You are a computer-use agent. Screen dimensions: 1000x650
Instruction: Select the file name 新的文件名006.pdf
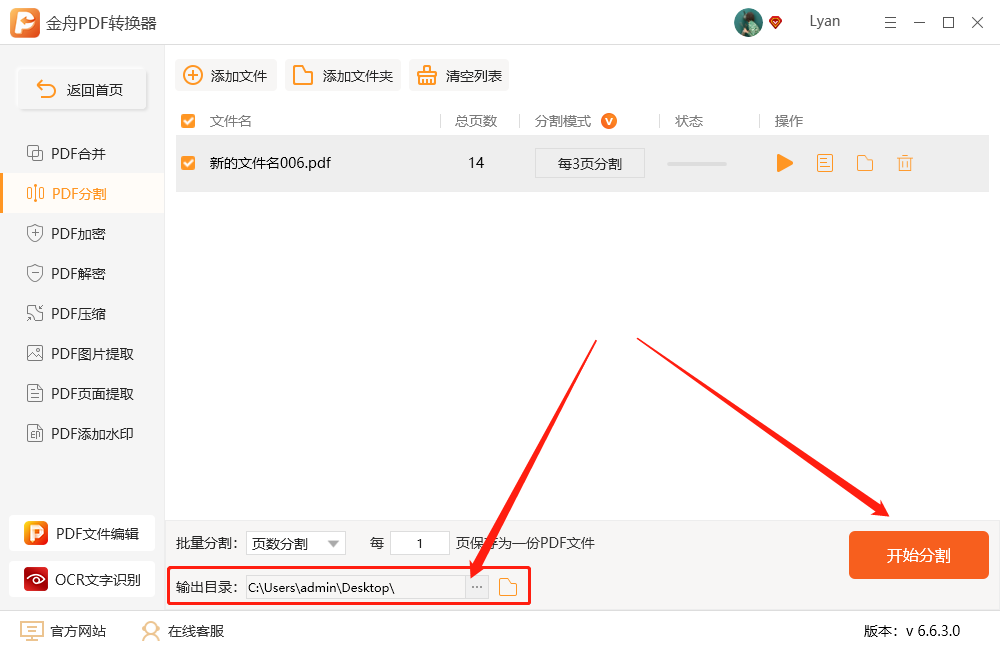(270, 163)
